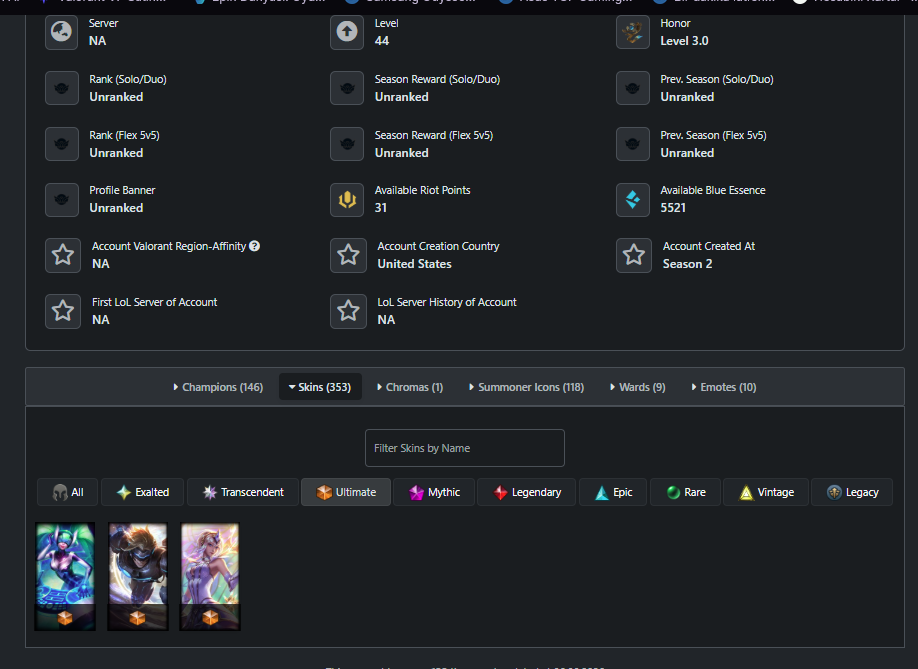The image size is (918, 669).
Task: Click the star icon beside Account Created At
Action: click(x=634, y=255)
